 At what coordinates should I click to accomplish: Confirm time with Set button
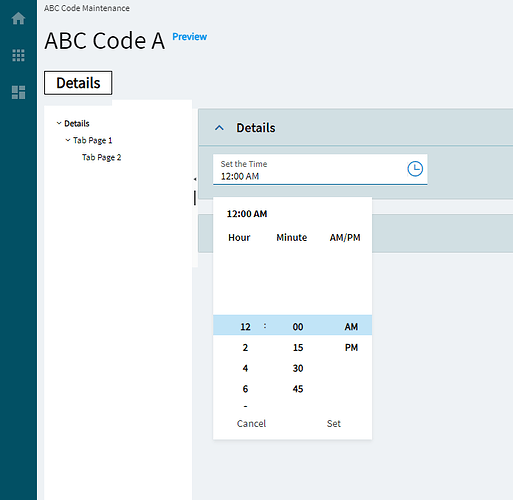(x=334, y=423)
